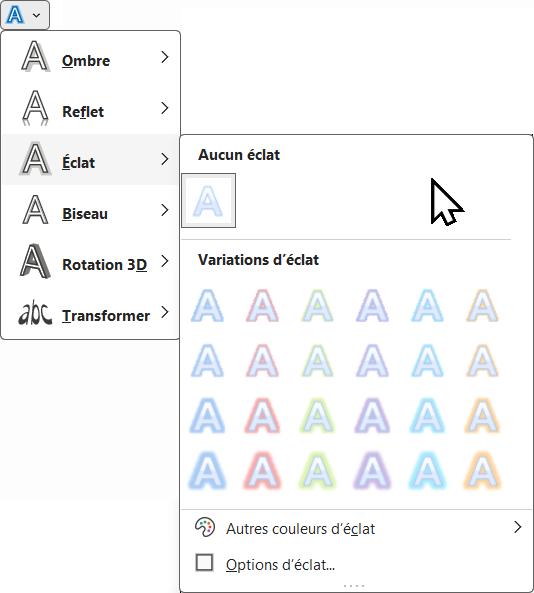Click the Biseau bevel effect icon
534x593 pixels.
click(x=35, y=210)
